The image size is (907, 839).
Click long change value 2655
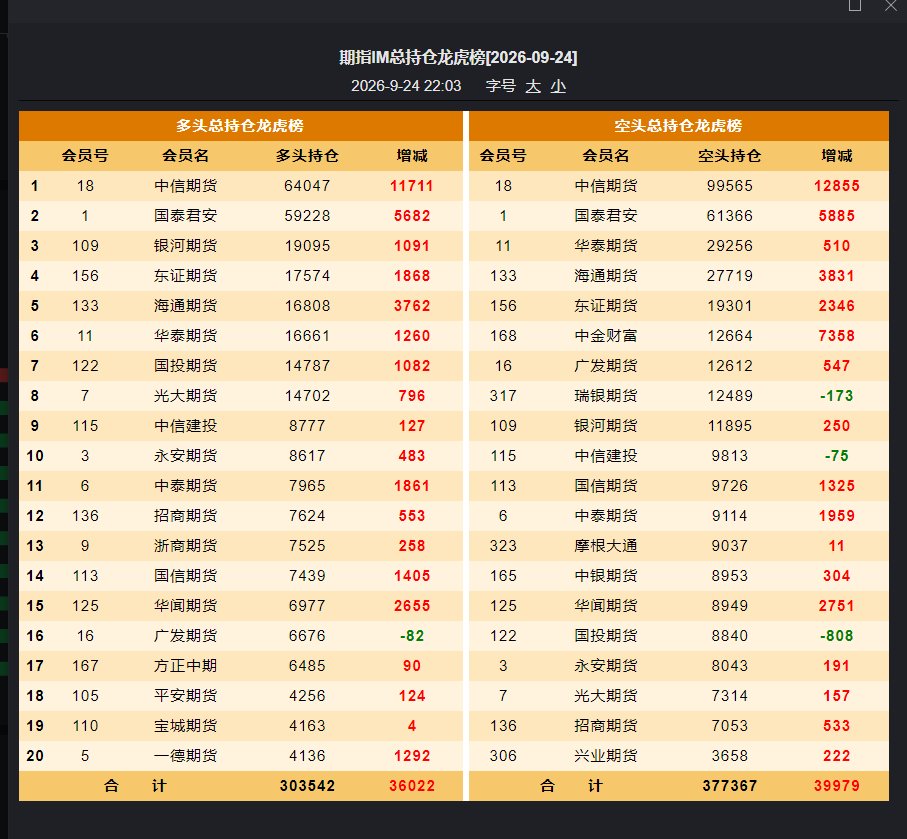pyautogui.click(x=412, y=606)
